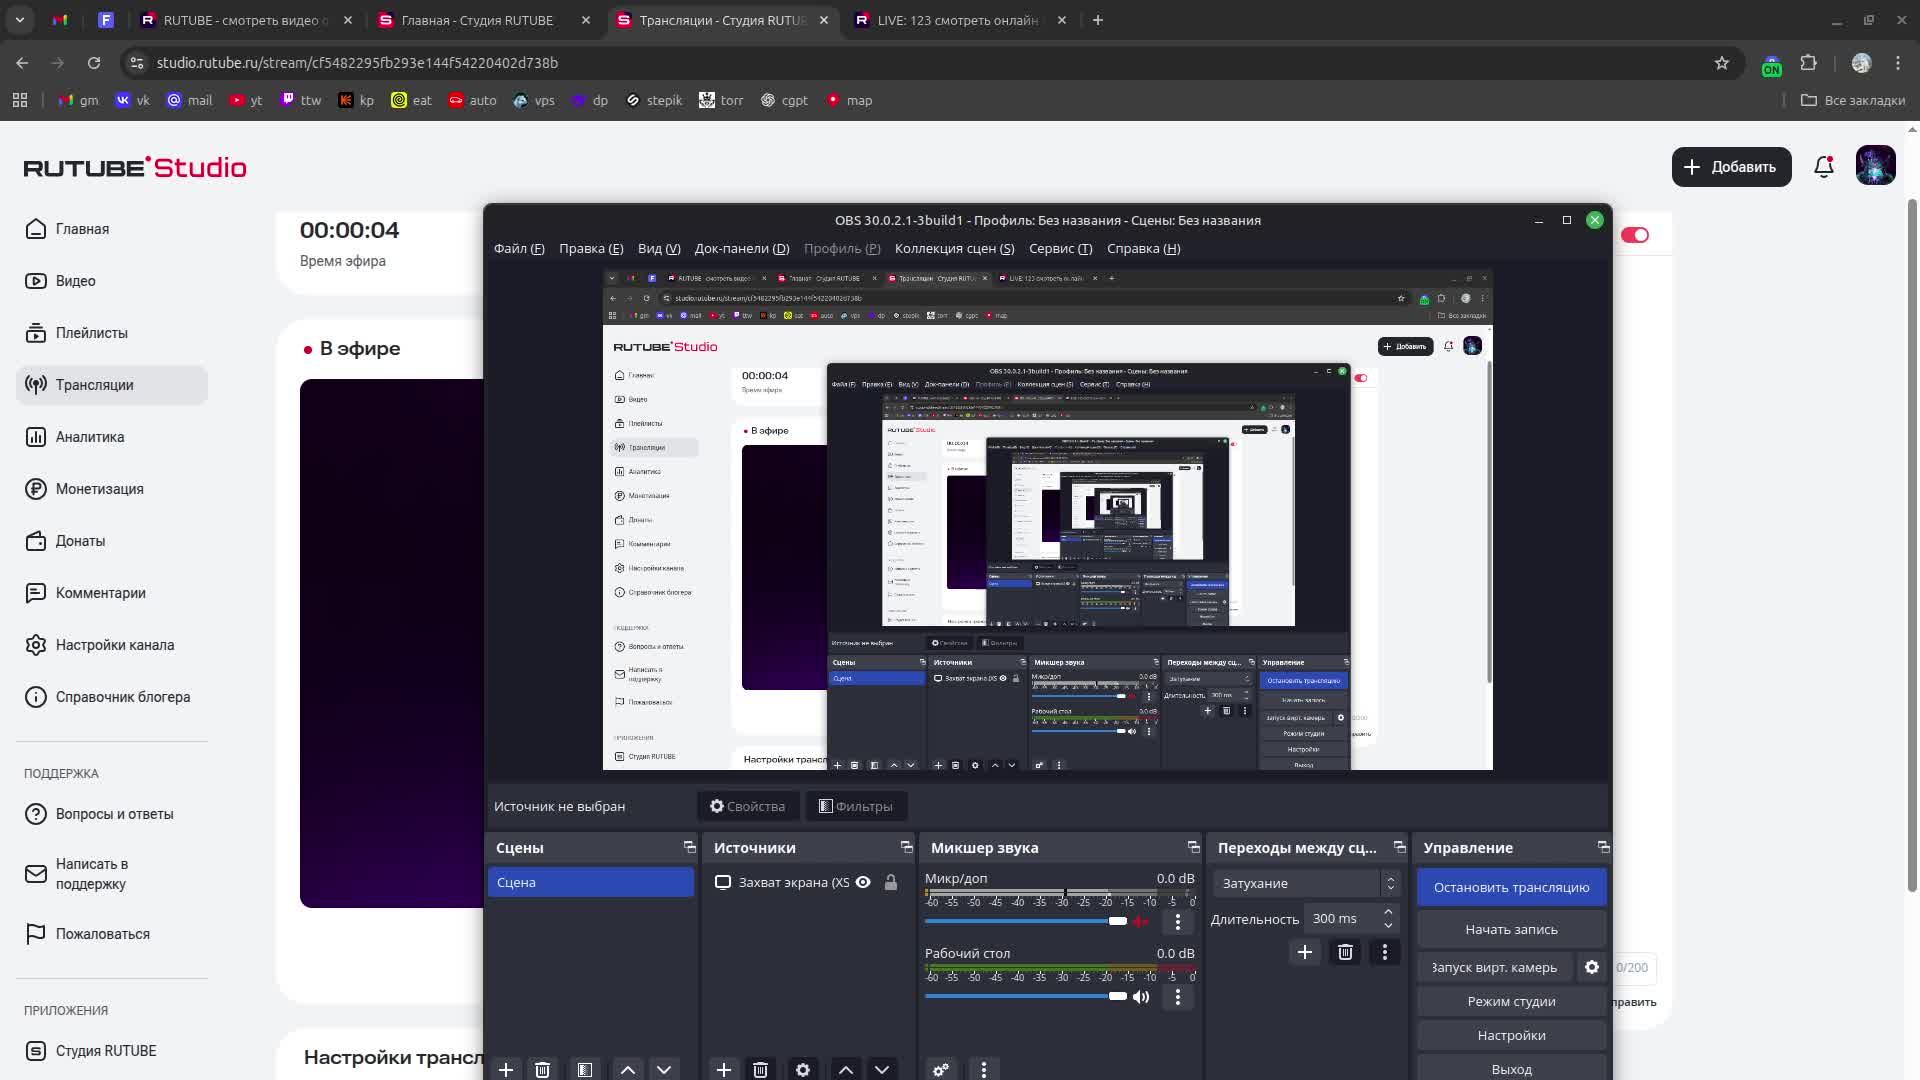
Task: Add a scene transition plus button
Action: click(x=1305, y=952)
